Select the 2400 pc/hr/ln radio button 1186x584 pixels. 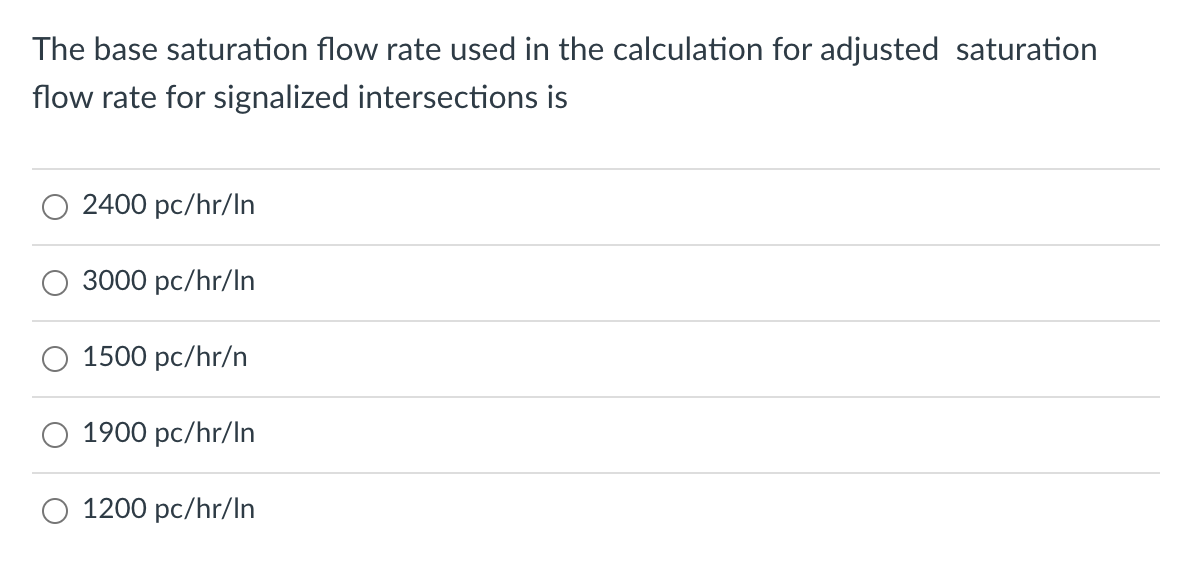(55, 206)
